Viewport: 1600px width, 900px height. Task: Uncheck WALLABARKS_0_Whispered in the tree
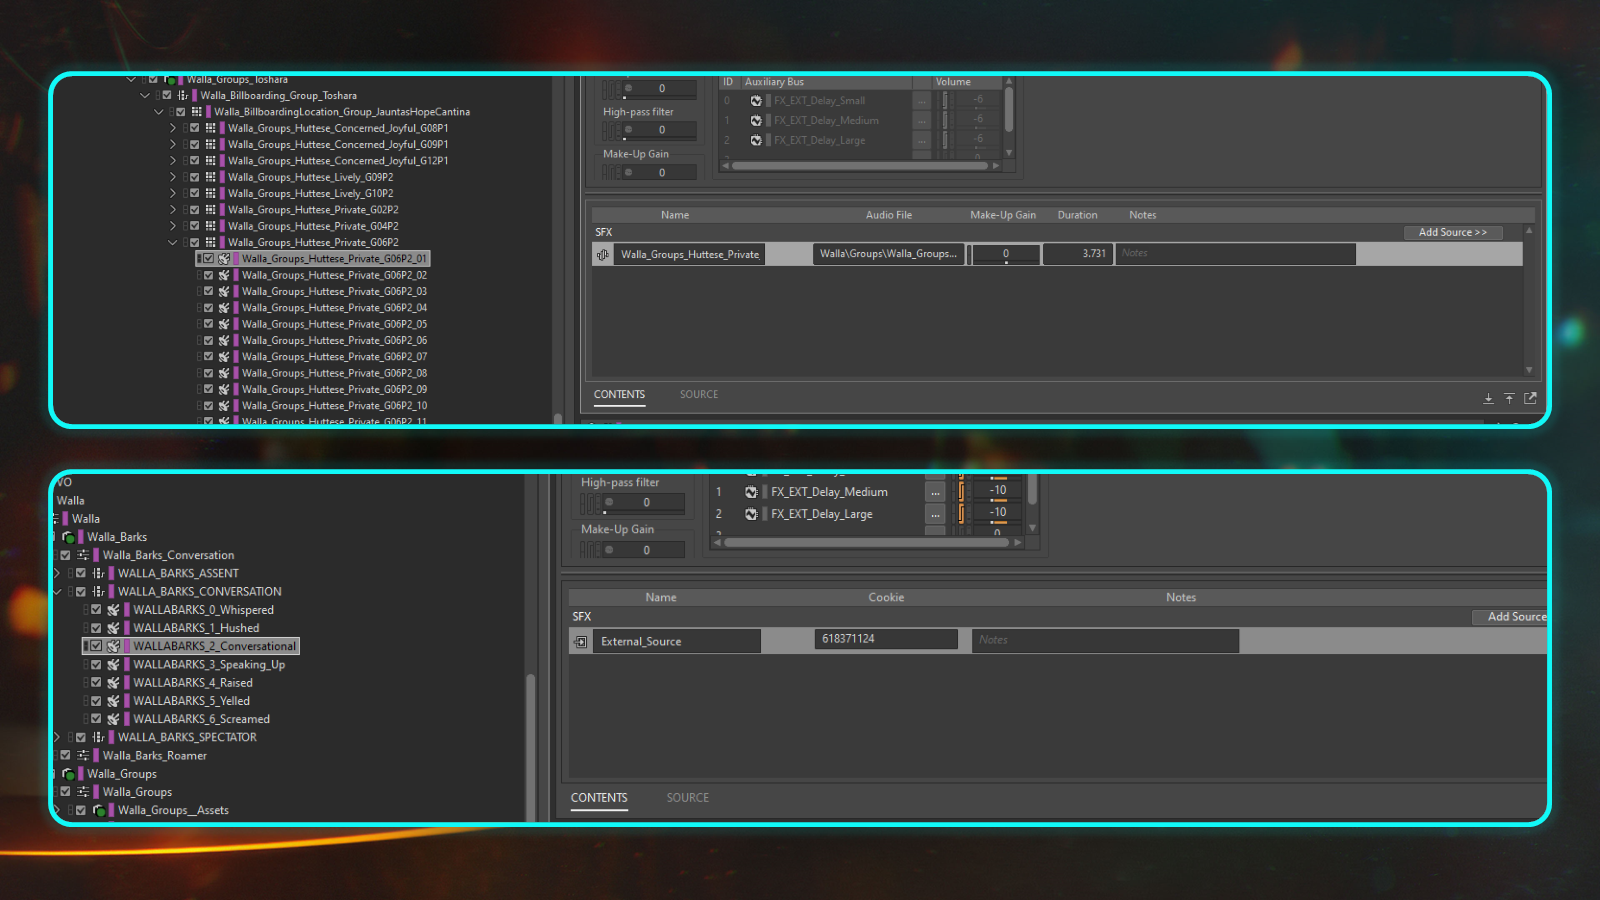[95, 609]
